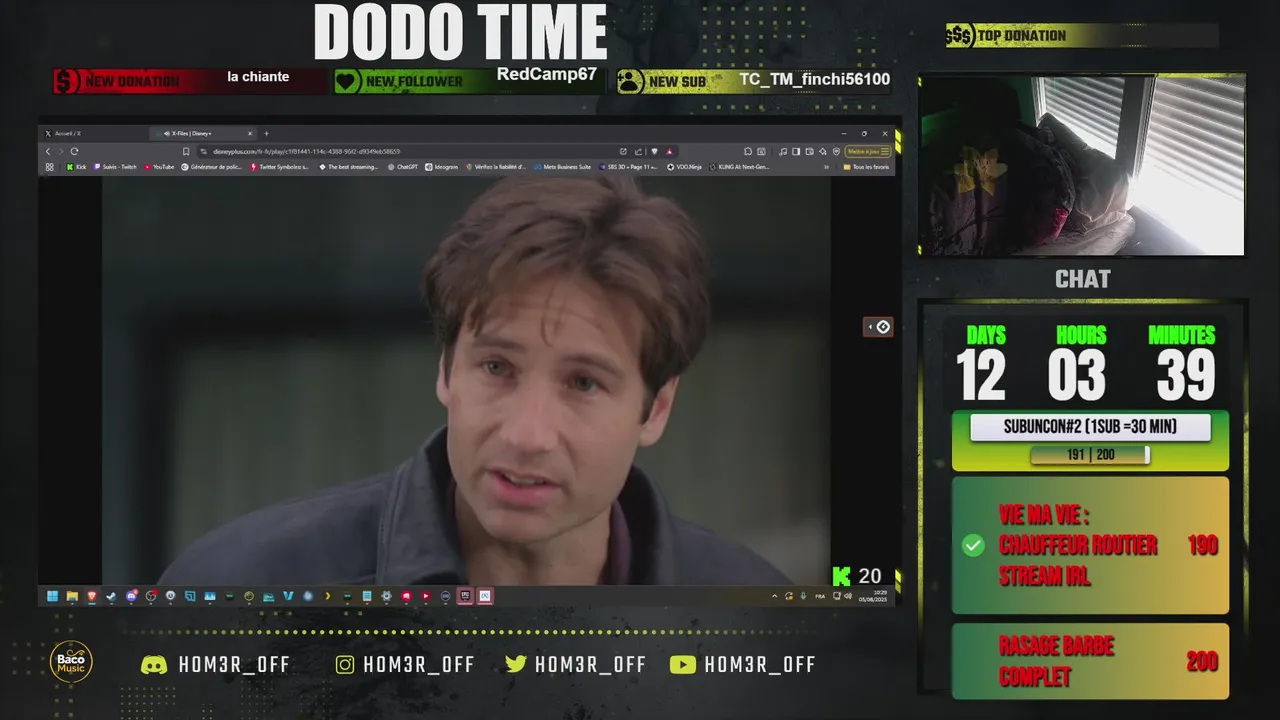Open the KLING AI bookmark
Image resolution: width=1280 pixels, height=720 pixels.
coord(738,167)
